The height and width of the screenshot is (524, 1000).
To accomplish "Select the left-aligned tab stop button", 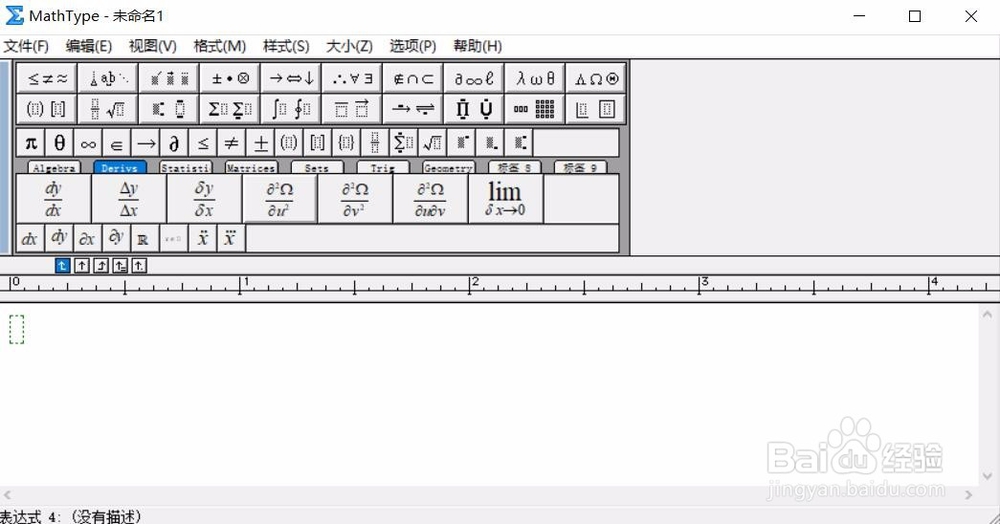I will 62,265.
